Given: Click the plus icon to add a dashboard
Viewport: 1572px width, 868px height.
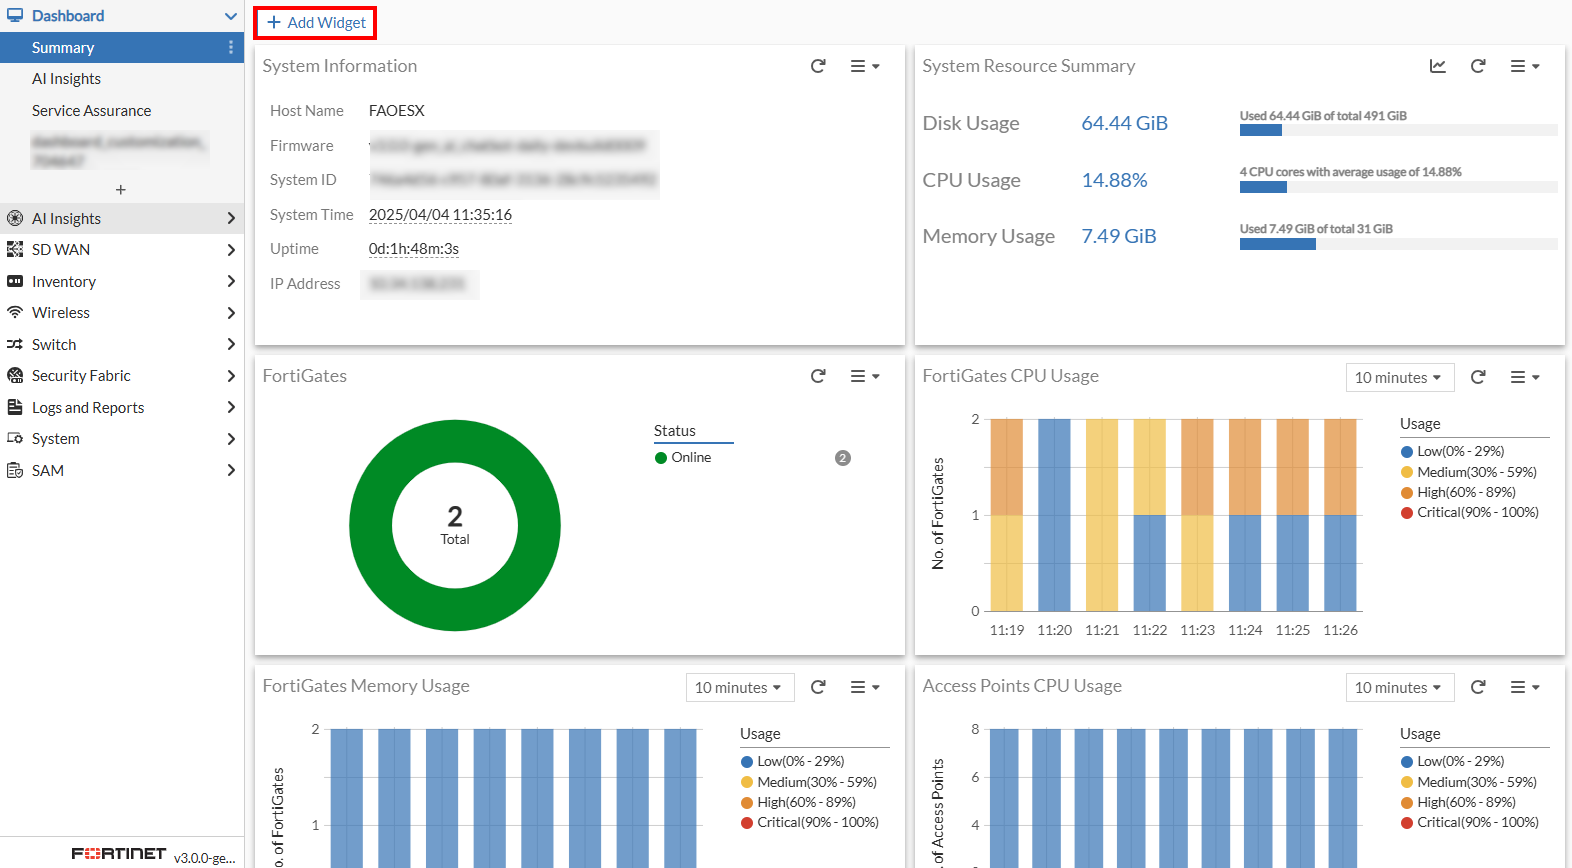Looking at the screenshot, I should (x=121, y=190).
